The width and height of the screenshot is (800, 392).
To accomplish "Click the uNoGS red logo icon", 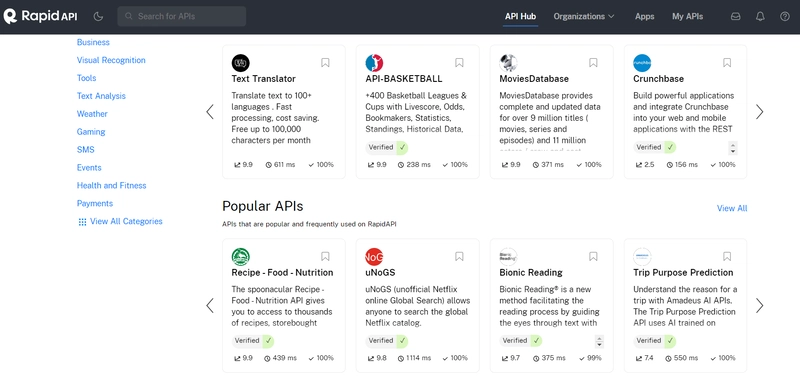I will 374,256.
